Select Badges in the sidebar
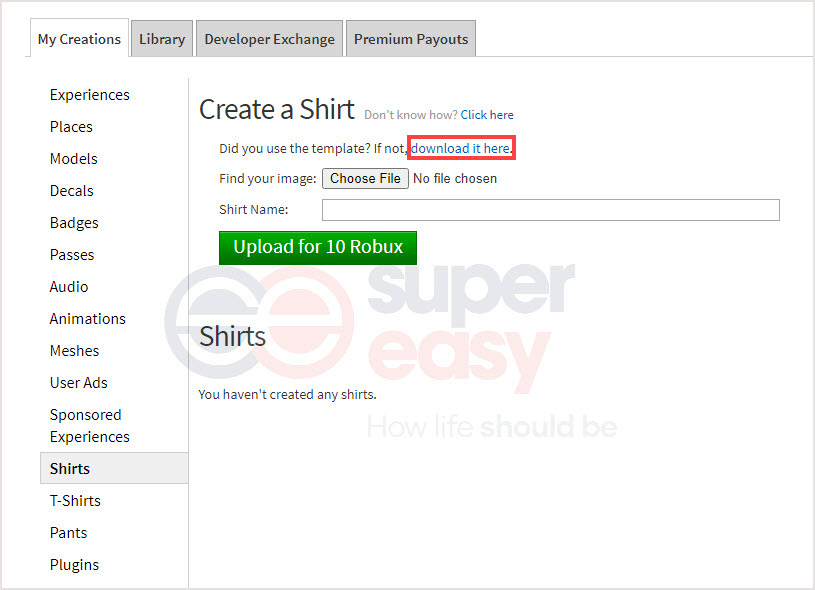The image size is (815, 590). click(74, 223)
